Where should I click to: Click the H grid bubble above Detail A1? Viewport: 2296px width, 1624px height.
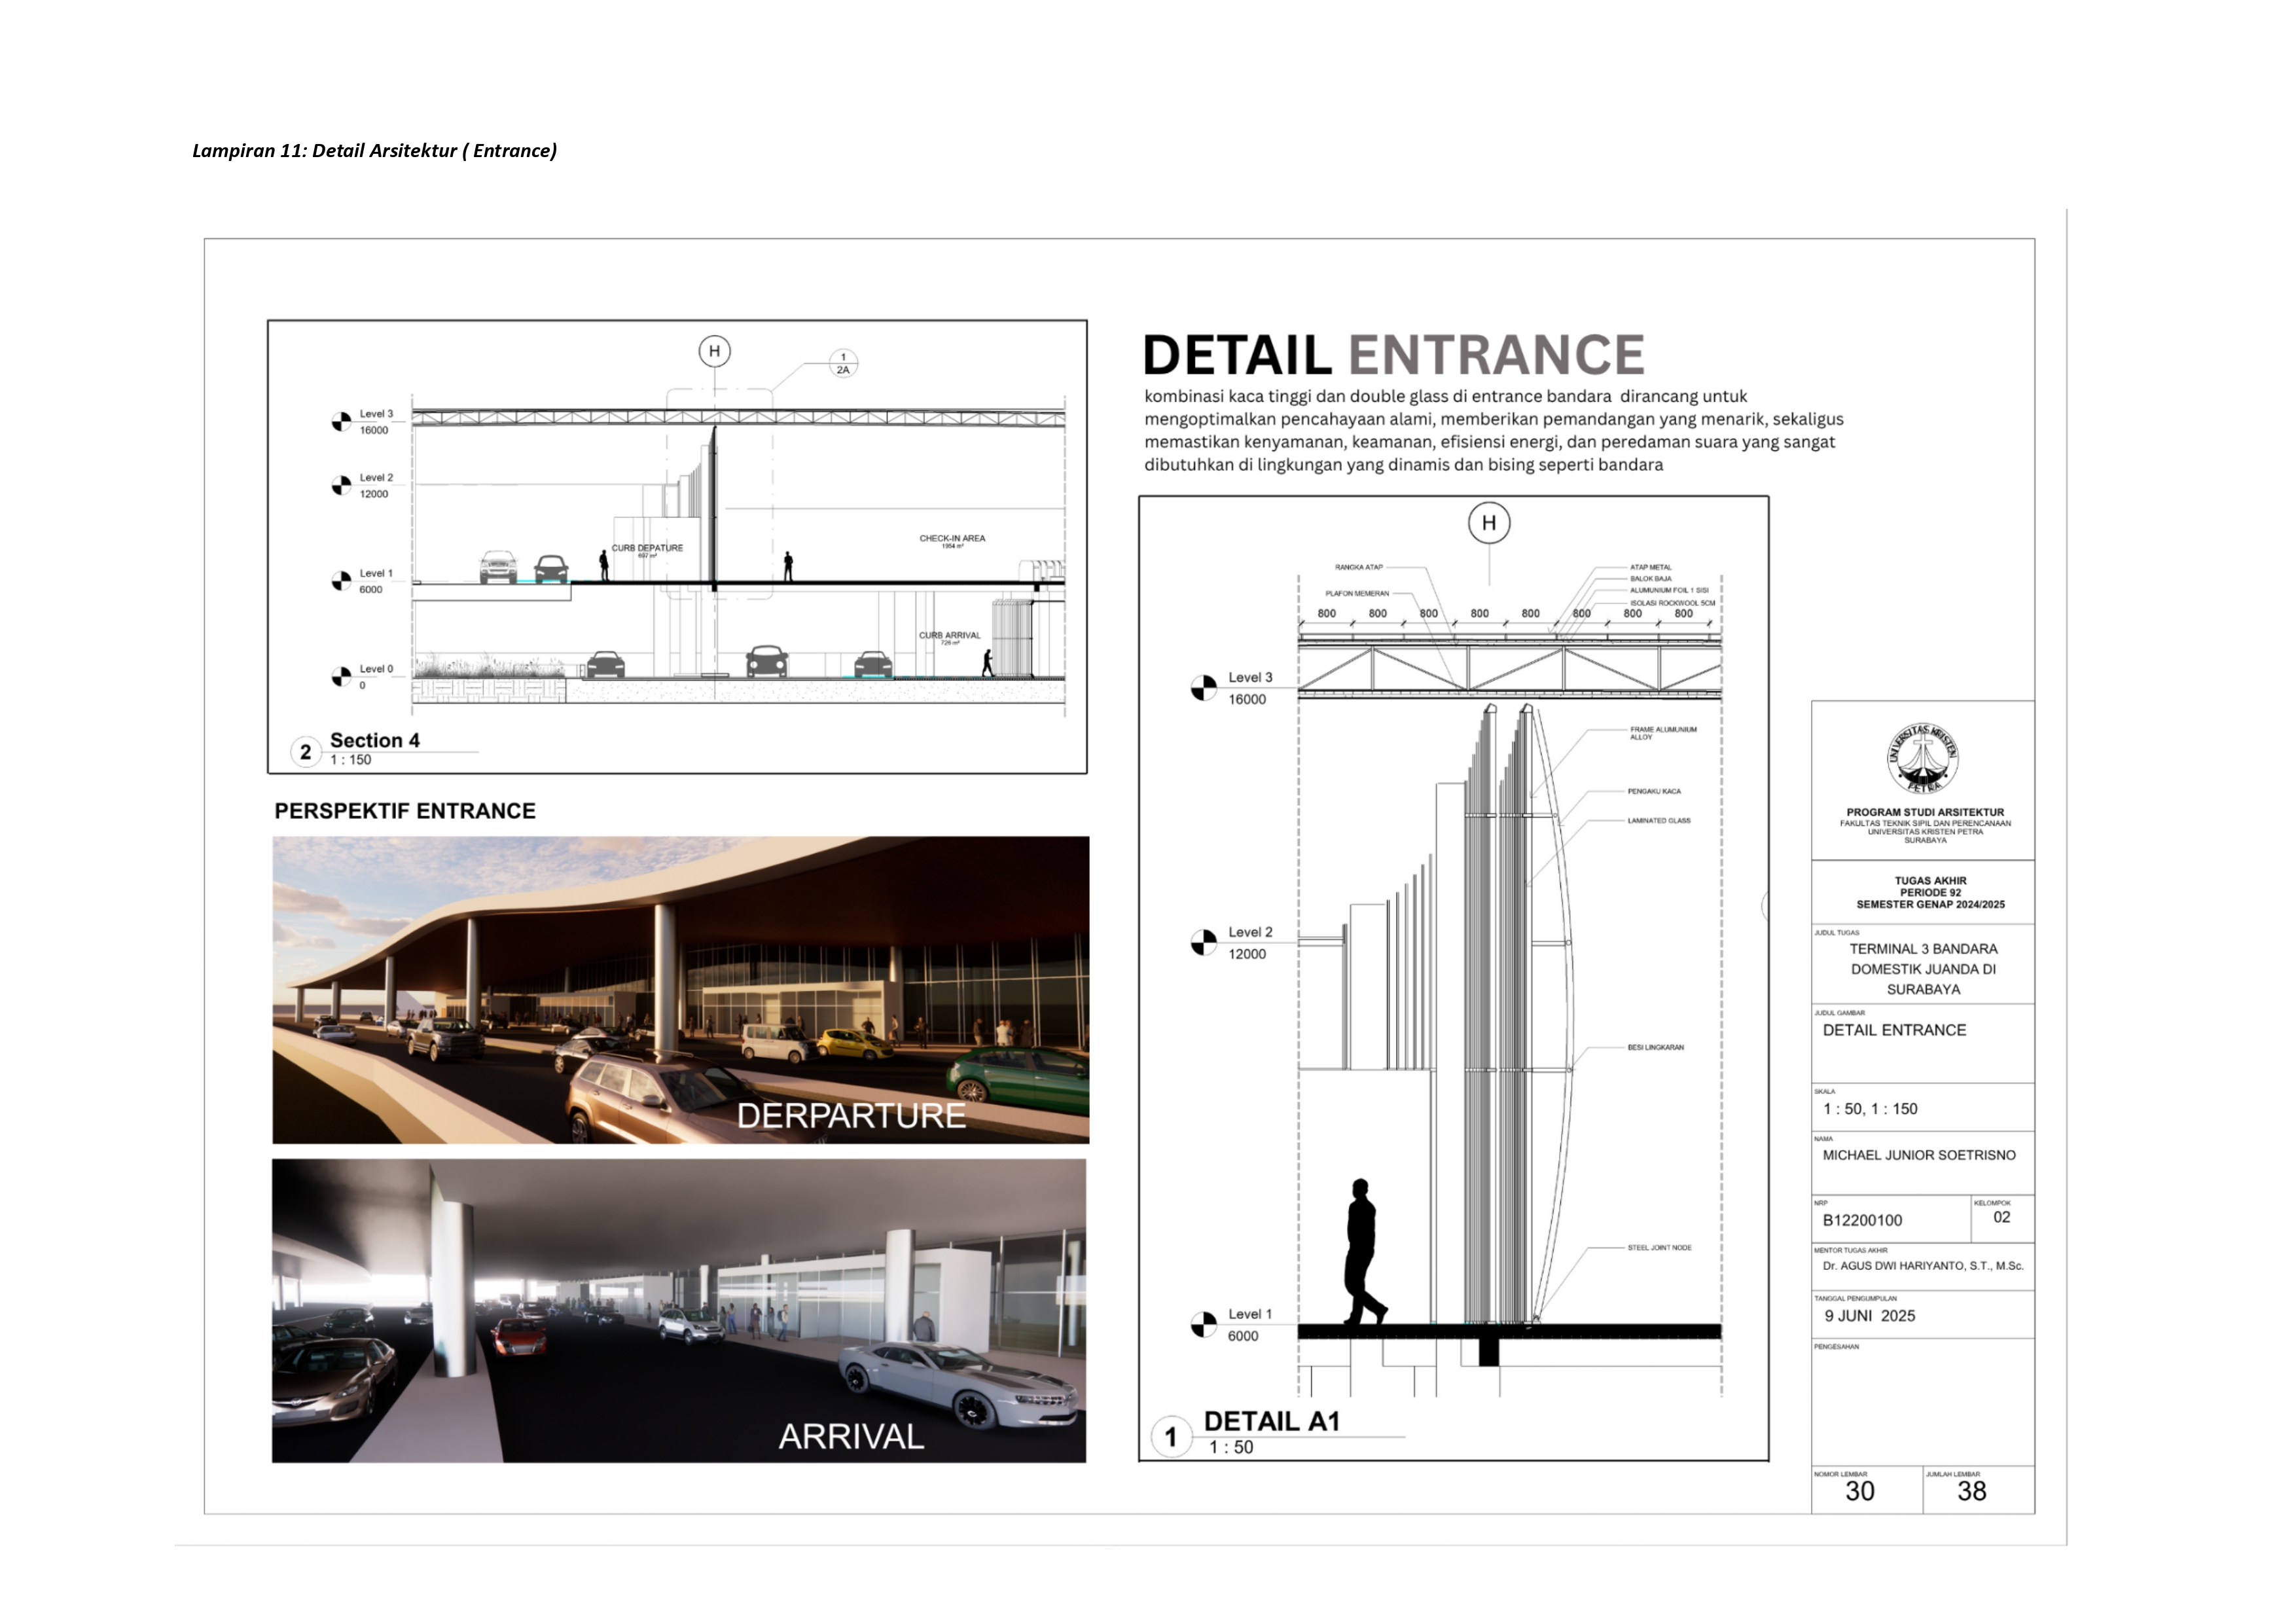pyautogui.click(x=1489, y=523)
